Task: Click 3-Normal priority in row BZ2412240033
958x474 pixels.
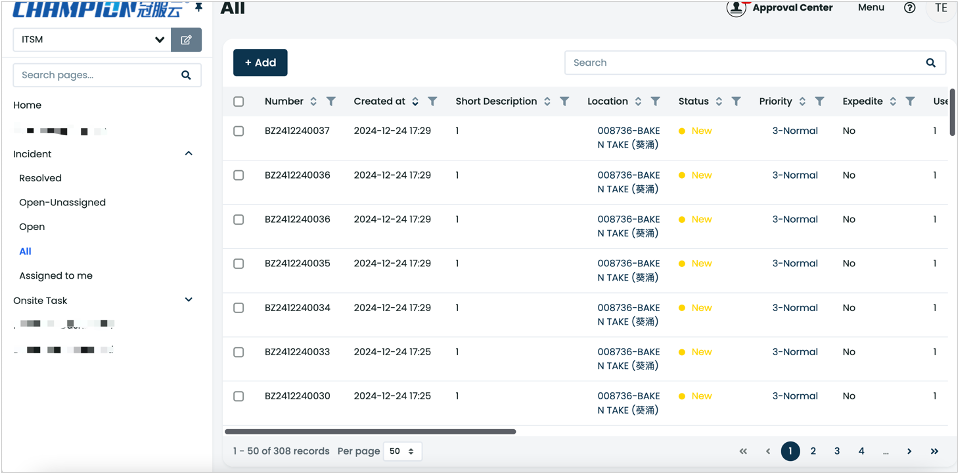Action: [795, 352]
